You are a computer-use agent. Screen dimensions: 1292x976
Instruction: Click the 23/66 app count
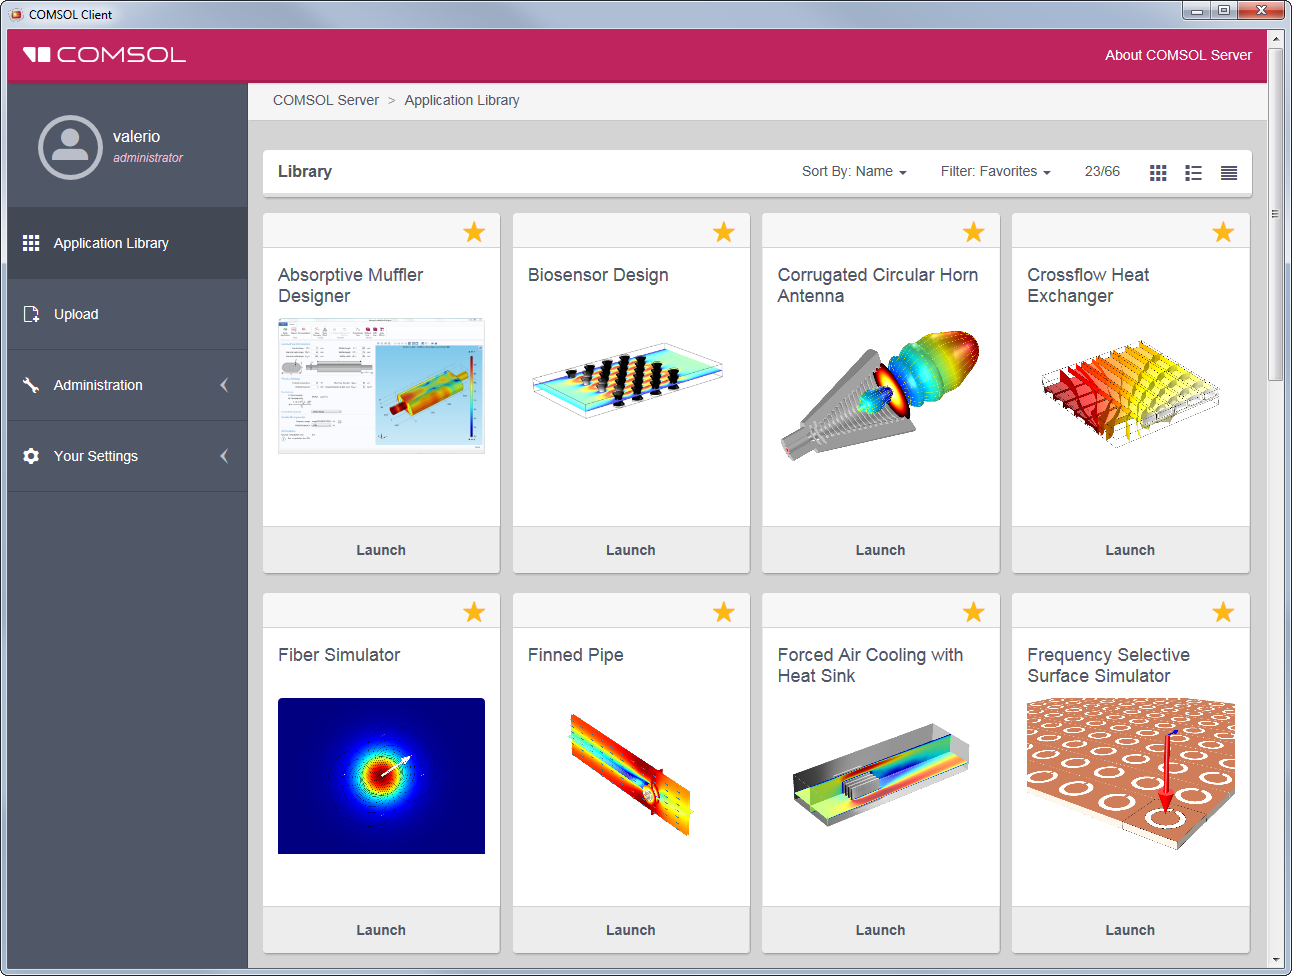(x=1102, y=172)
